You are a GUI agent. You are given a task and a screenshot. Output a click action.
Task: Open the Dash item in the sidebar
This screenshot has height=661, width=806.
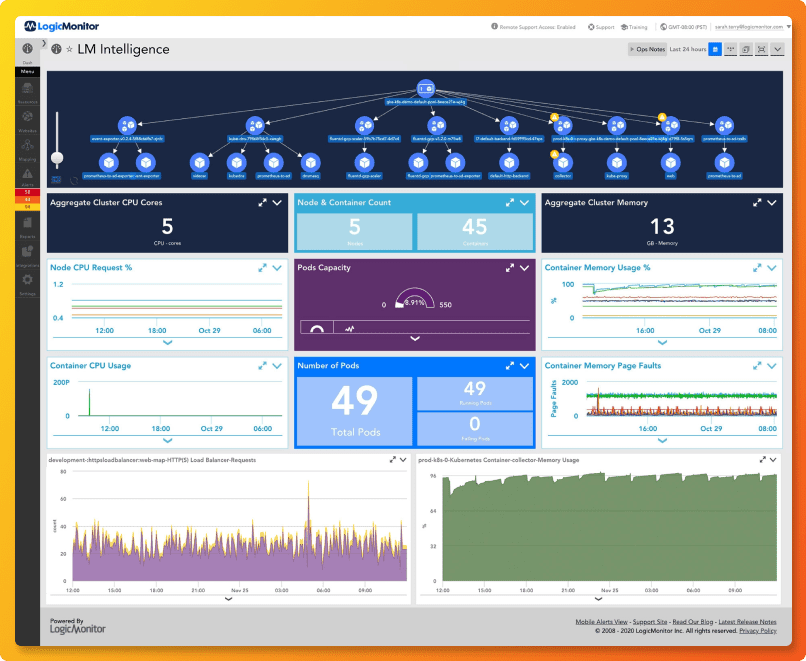pos(27,52)
